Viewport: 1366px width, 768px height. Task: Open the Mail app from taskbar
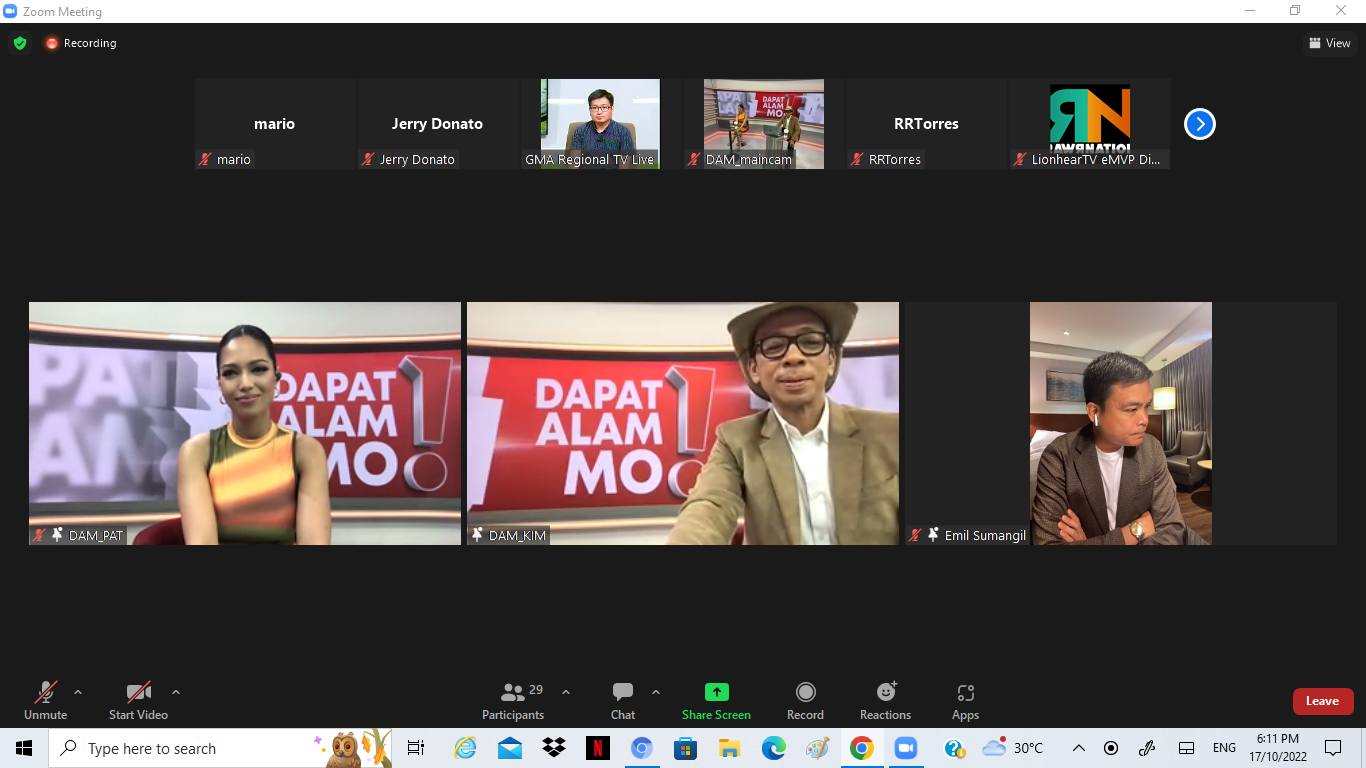coord(509,748)
